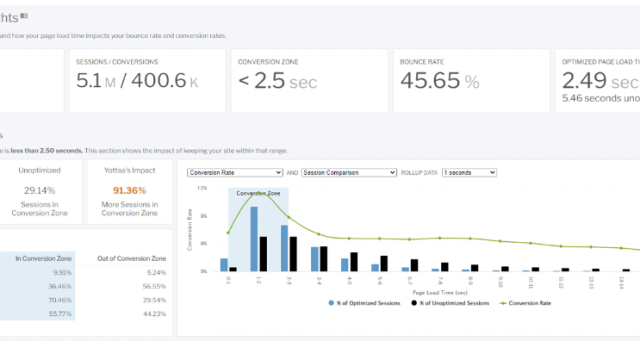
Task: Open the Session Comparison dropdown
Action: pos(349,173)
